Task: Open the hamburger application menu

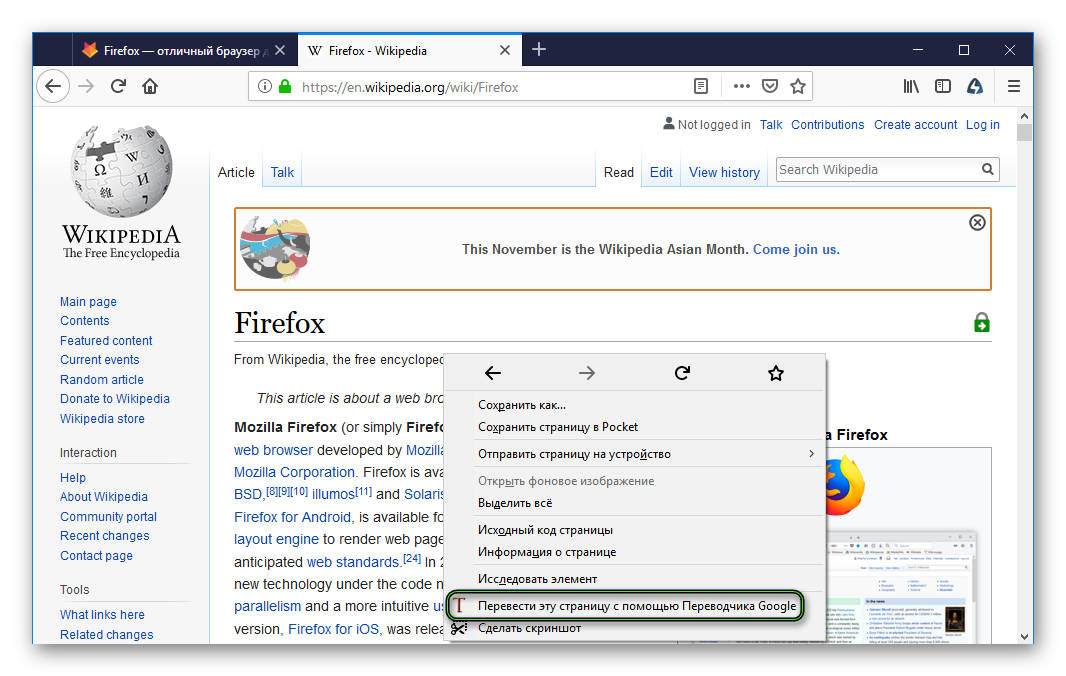Action: 1014,87
